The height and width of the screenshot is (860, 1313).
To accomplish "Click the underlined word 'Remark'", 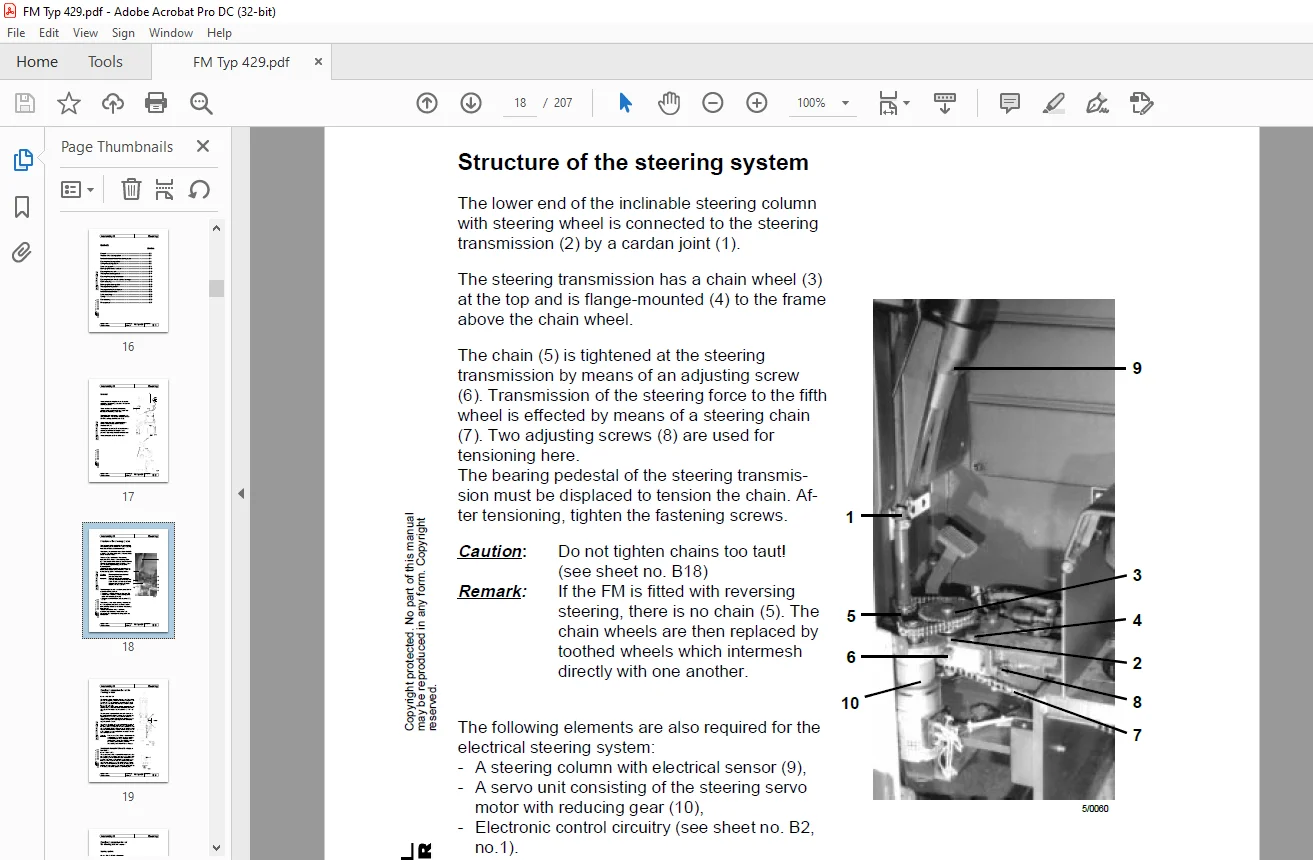I will click(x=490, y=592).
